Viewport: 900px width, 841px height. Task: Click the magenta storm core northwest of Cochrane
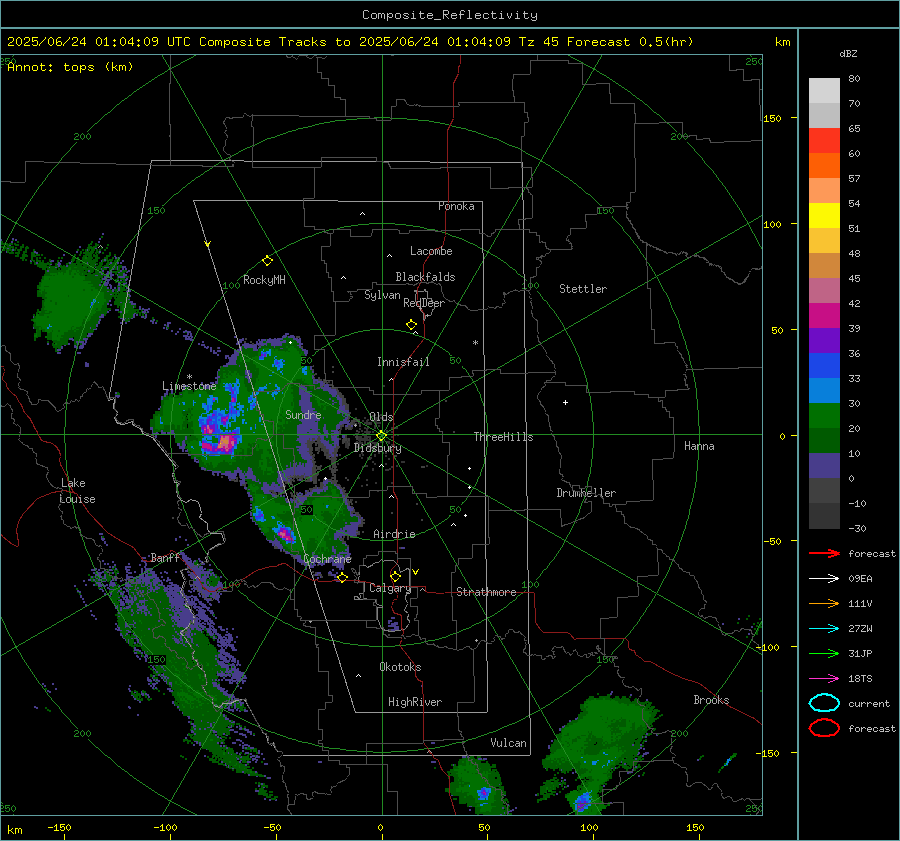[x=284, y=534]
